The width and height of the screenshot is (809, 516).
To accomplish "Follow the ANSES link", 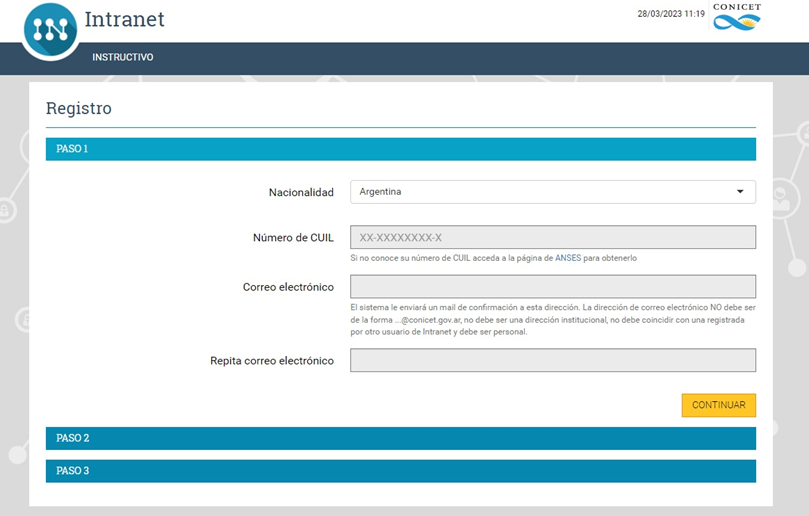I will [x=568, y=258].
